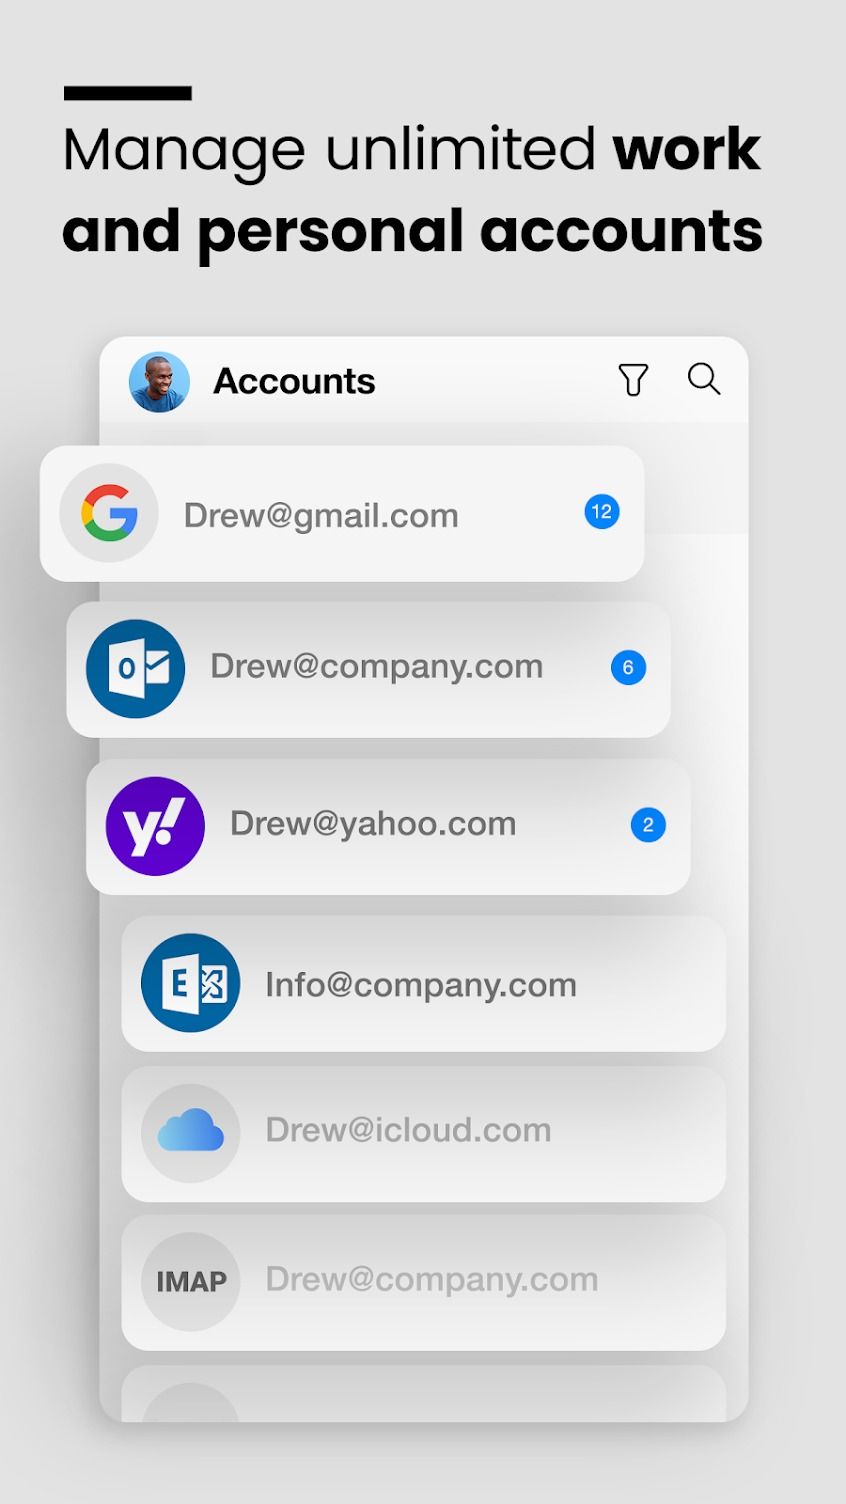This screenshot has height=1504, width=846.
Task: Click the filter funnel icon
Action: [x=633, y=380]
